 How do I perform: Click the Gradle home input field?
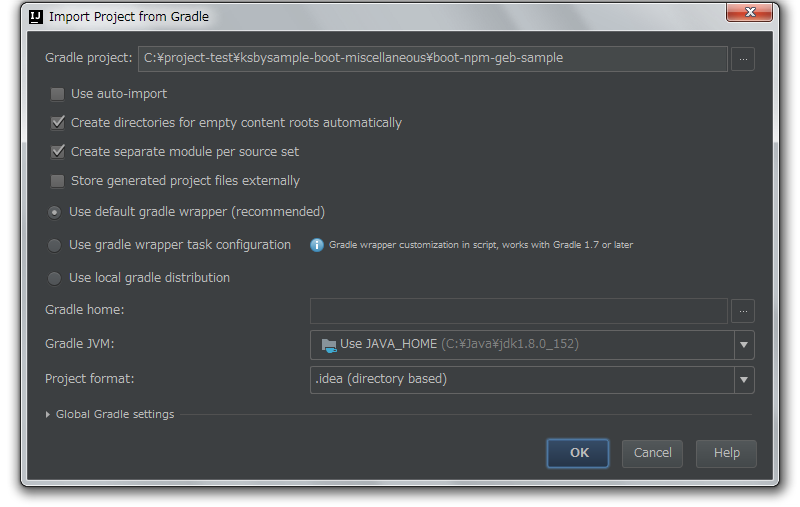pos(518,311)
